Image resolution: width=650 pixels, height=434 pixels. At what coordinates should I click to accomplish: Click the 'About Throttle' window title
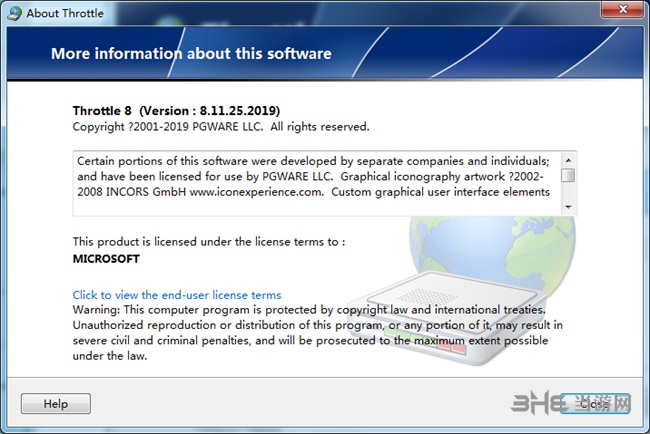click(65, 13)
